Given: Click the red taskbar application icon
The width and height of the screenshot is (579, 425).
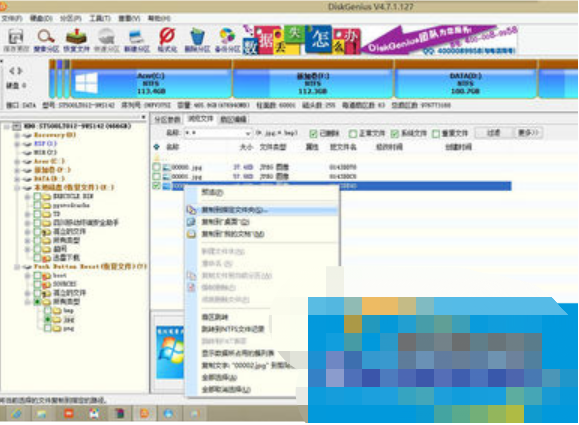Looking at the screenshot, I should click(69, 414).
